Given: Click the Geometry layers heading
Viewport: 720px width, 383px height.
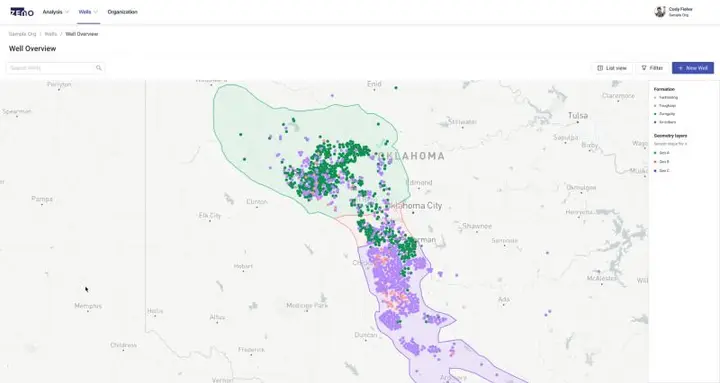Looking at the screenshot, I should click(x=670, y=136).
